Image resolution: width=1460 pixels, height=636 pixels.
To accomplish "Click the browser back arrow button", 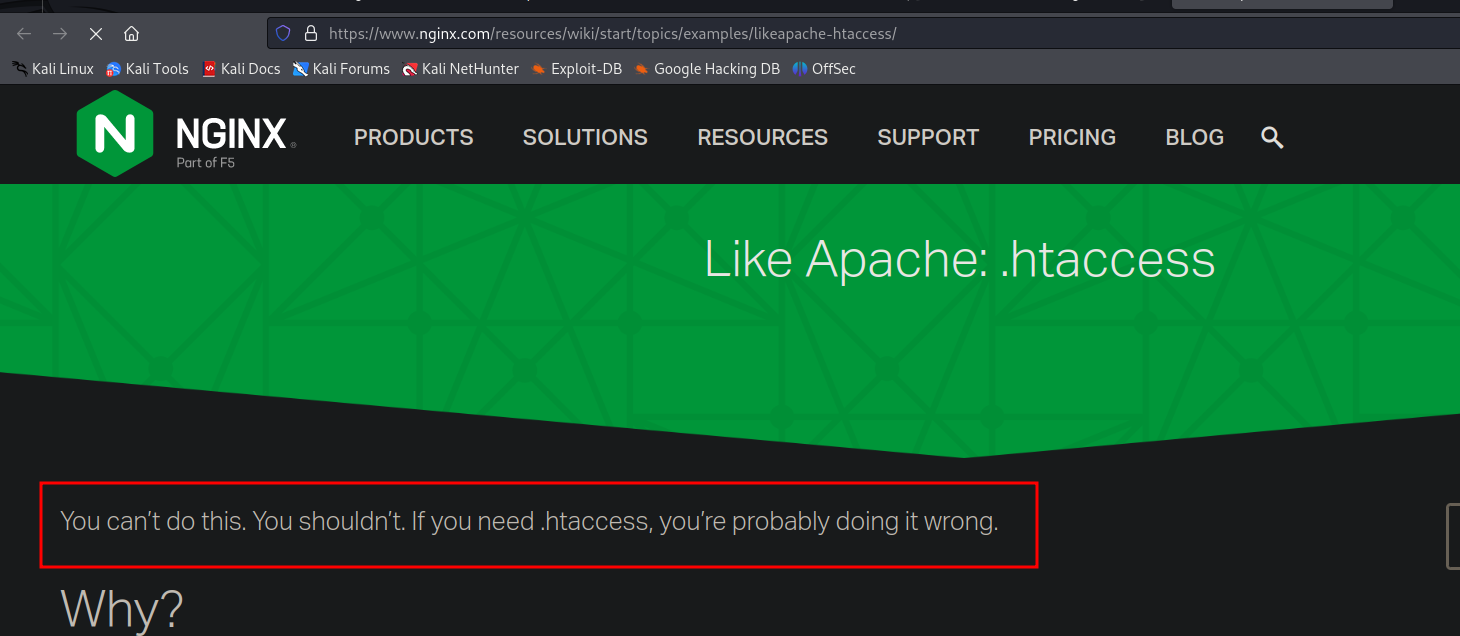I will (x=24, y=34).
